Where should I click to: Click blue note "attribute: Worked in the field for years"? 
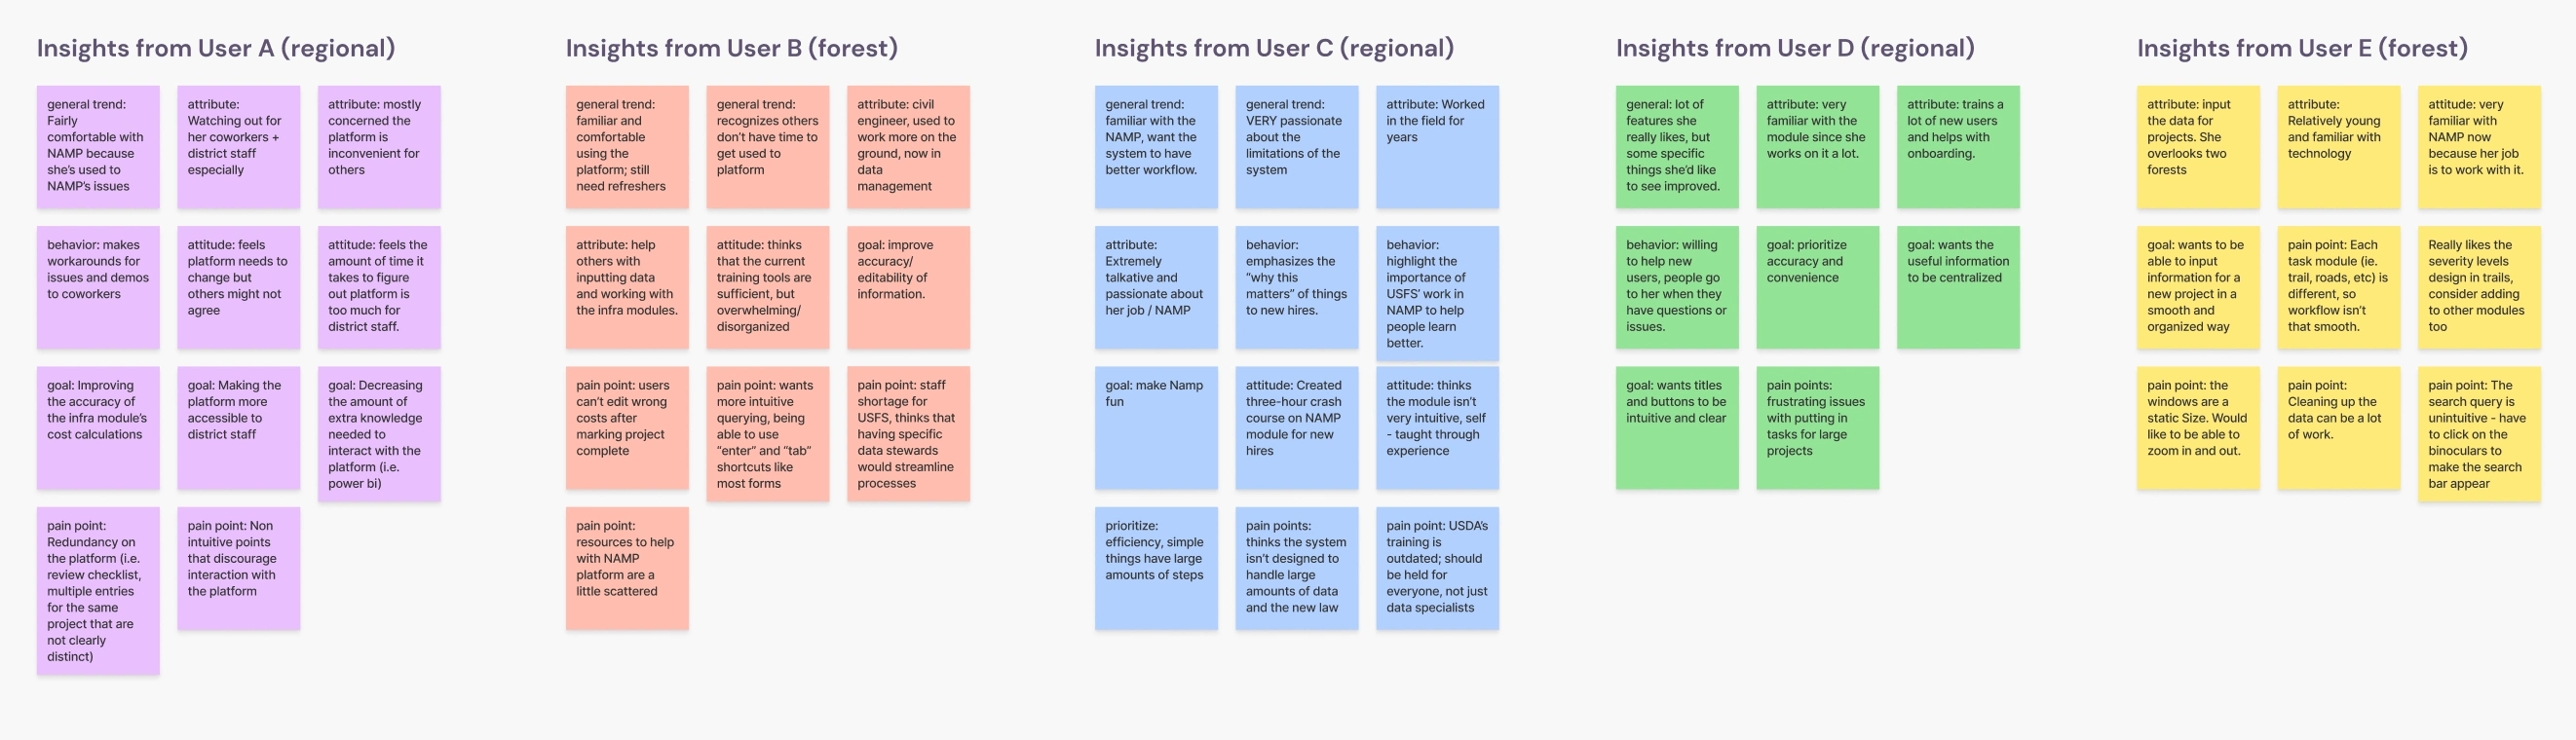point(1436,146)
